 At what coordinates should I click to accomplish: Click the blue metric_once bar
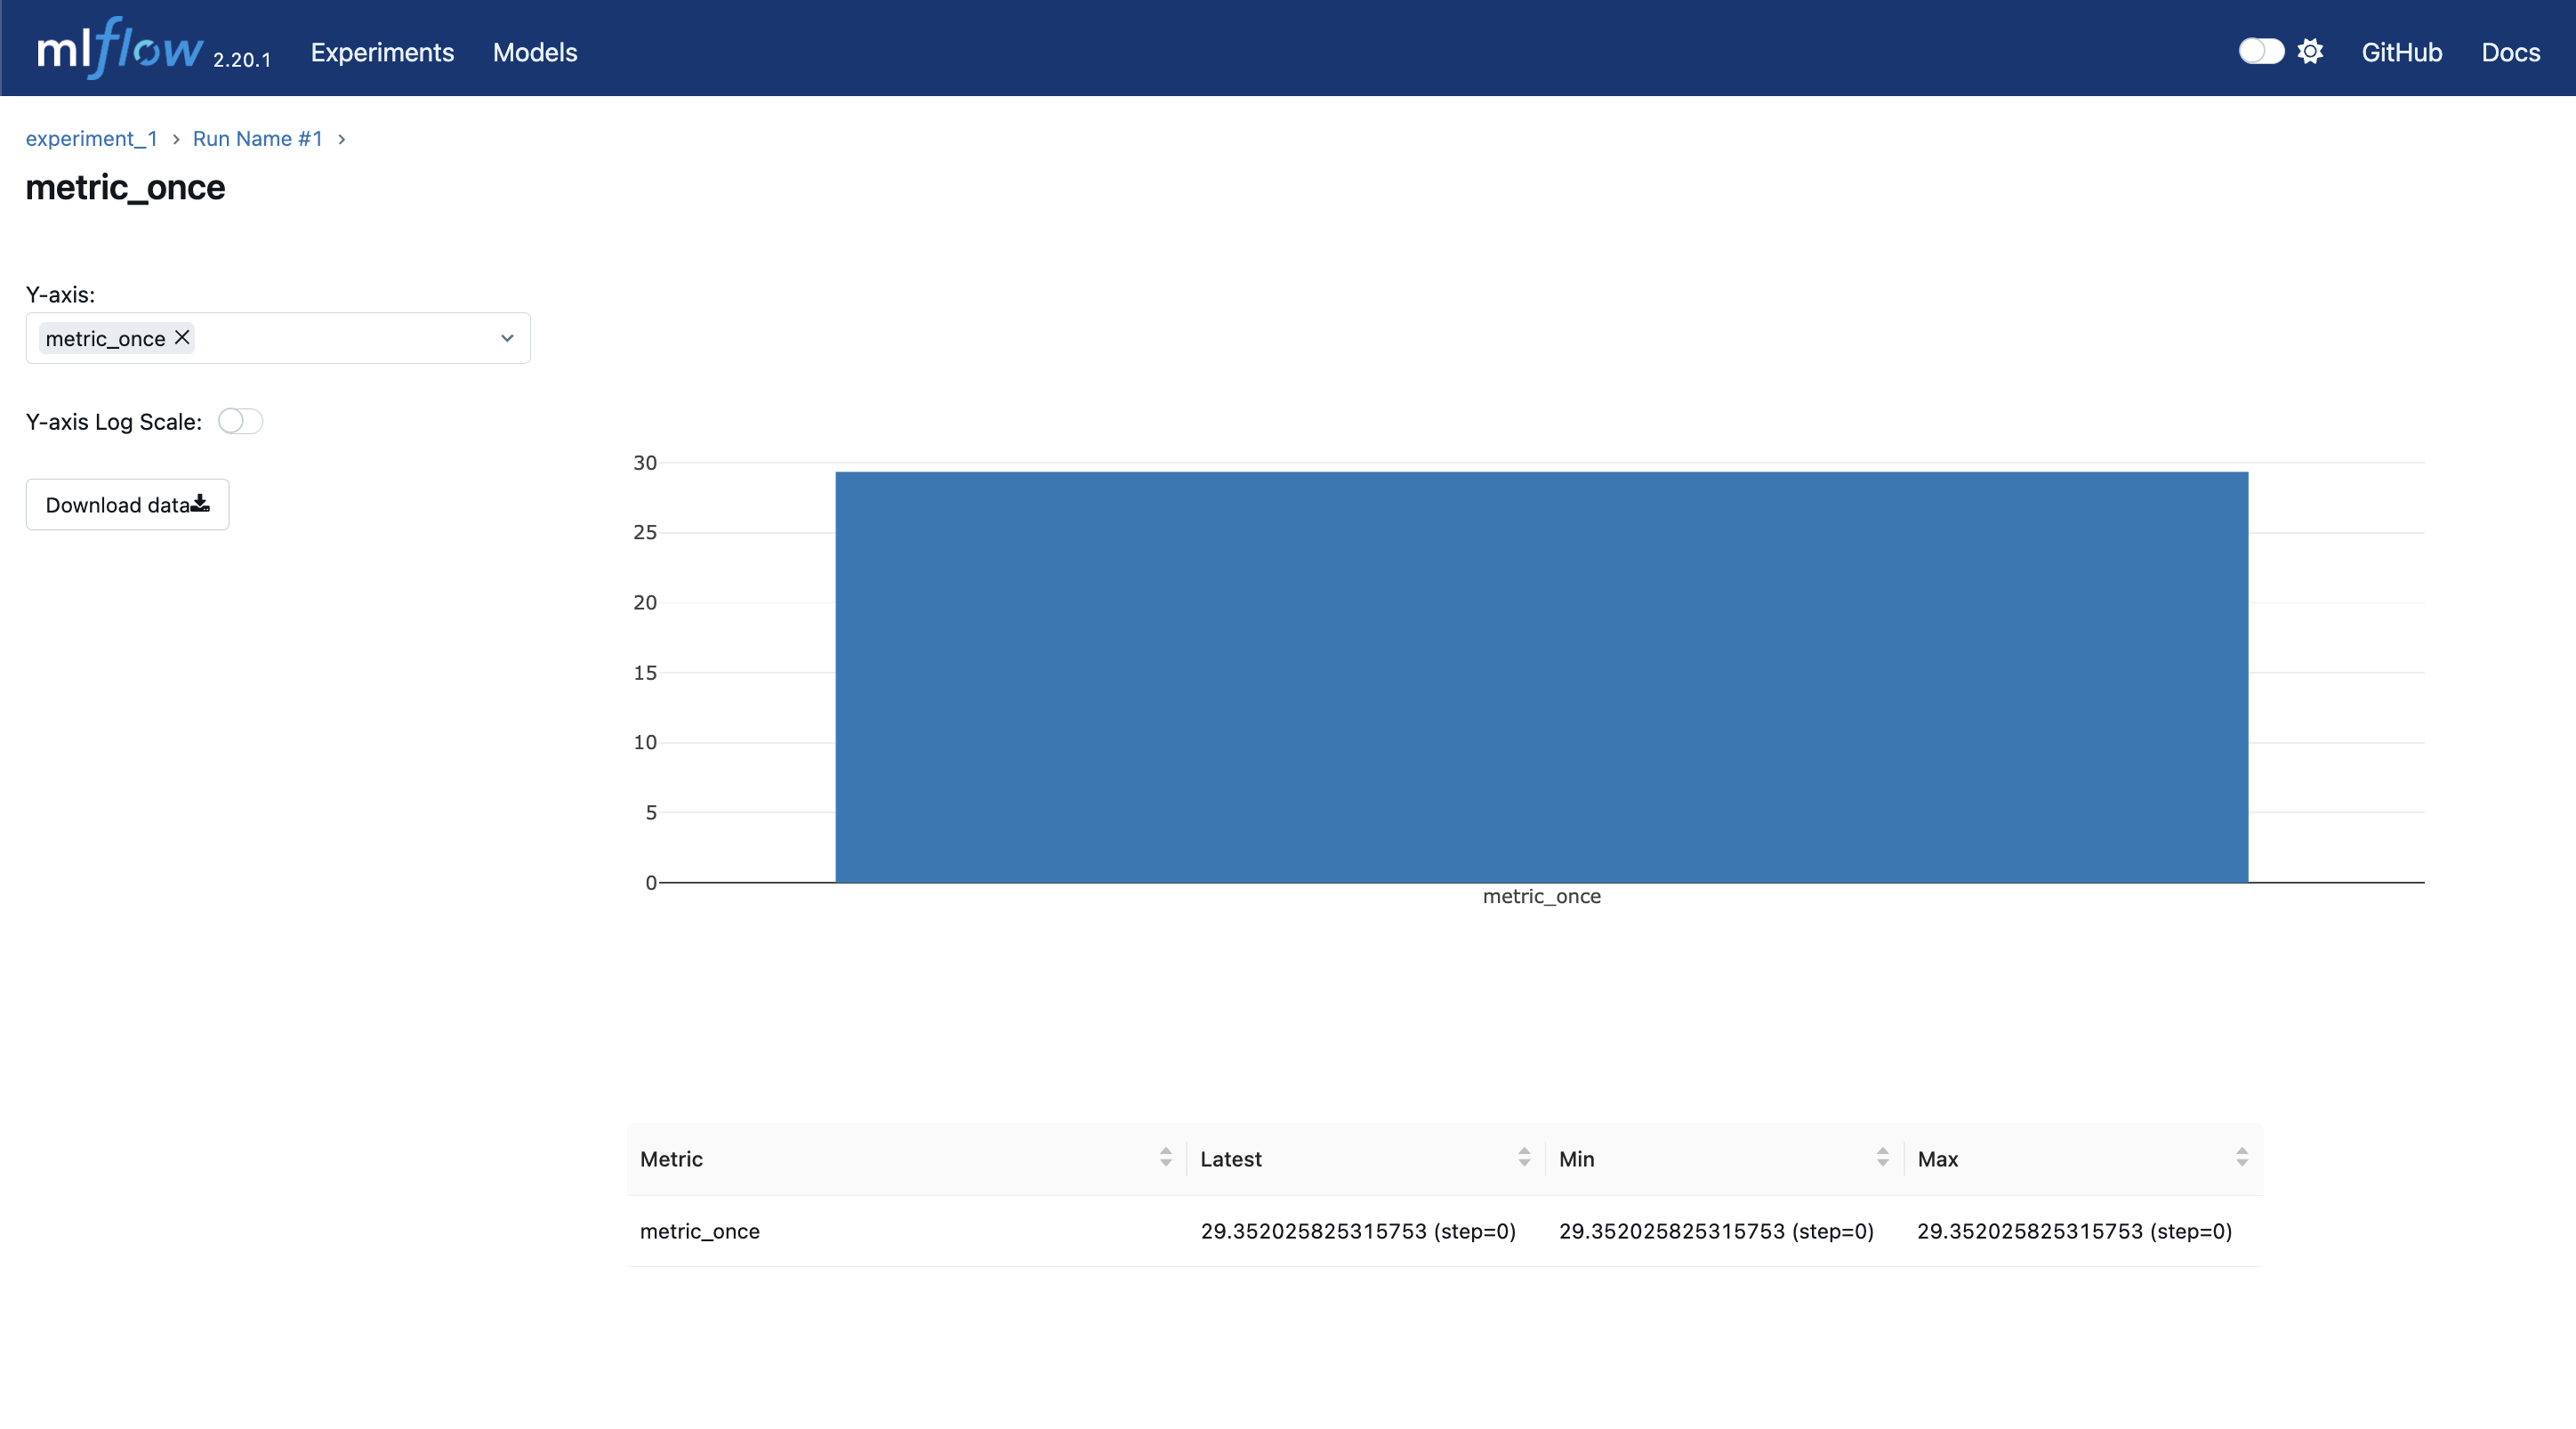pyautogui.click(x=1541, y=677)
